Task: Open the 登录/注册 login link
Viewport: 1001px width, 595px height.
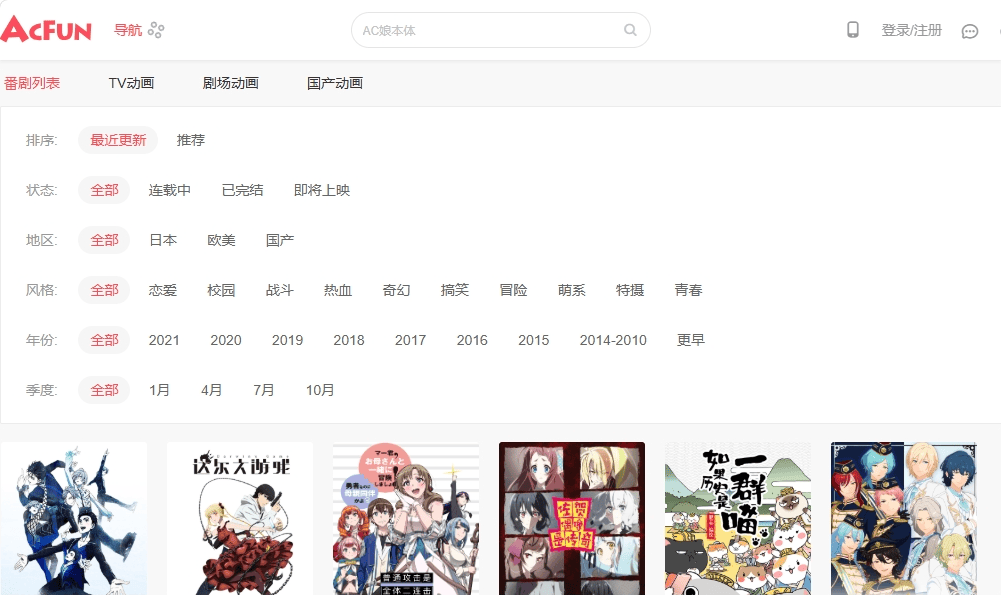Action: click(911, 30)
